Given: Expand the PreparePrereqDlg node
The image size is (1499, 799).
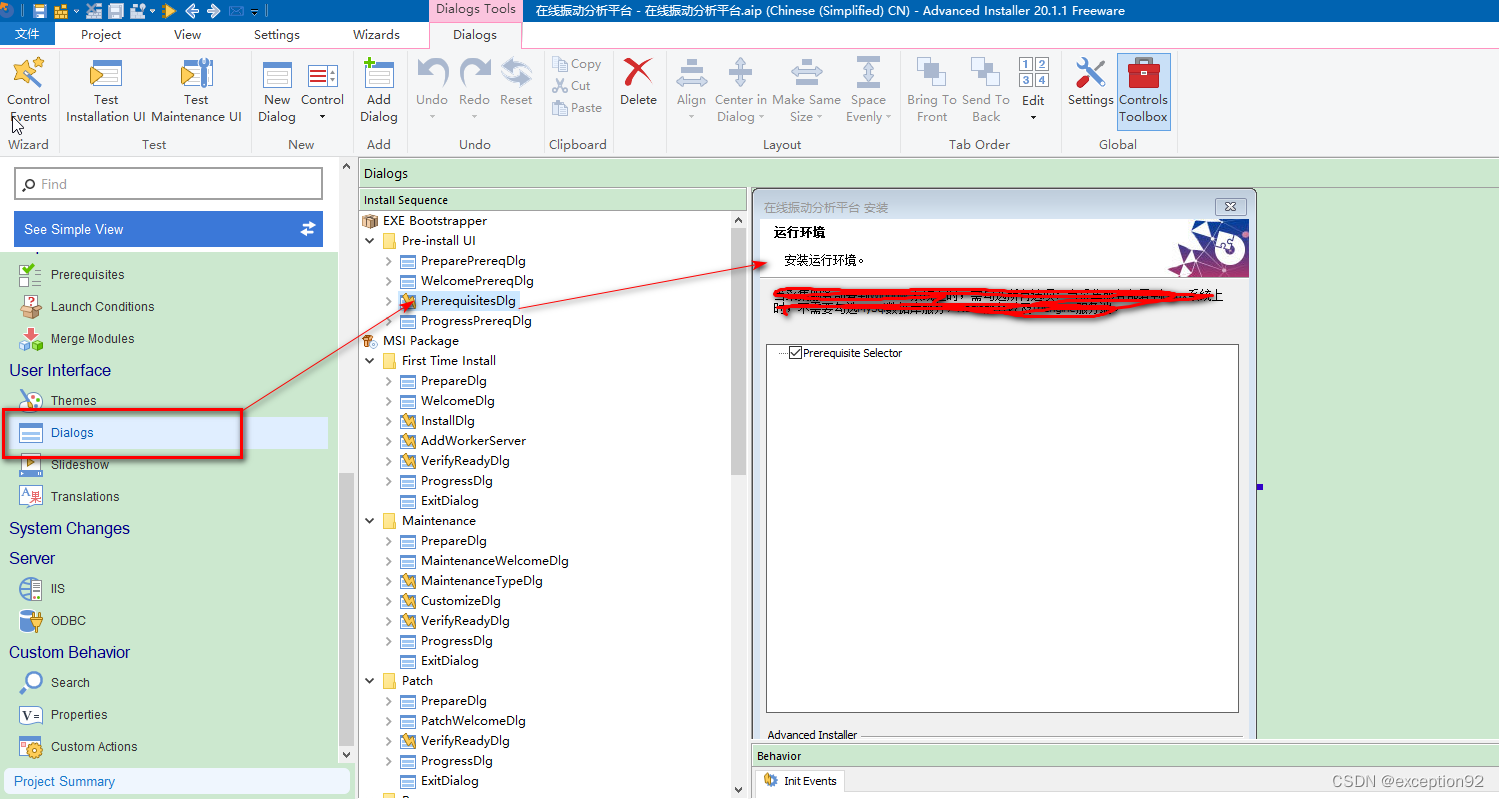Looking at the screenshot, I should coord(389,261).
